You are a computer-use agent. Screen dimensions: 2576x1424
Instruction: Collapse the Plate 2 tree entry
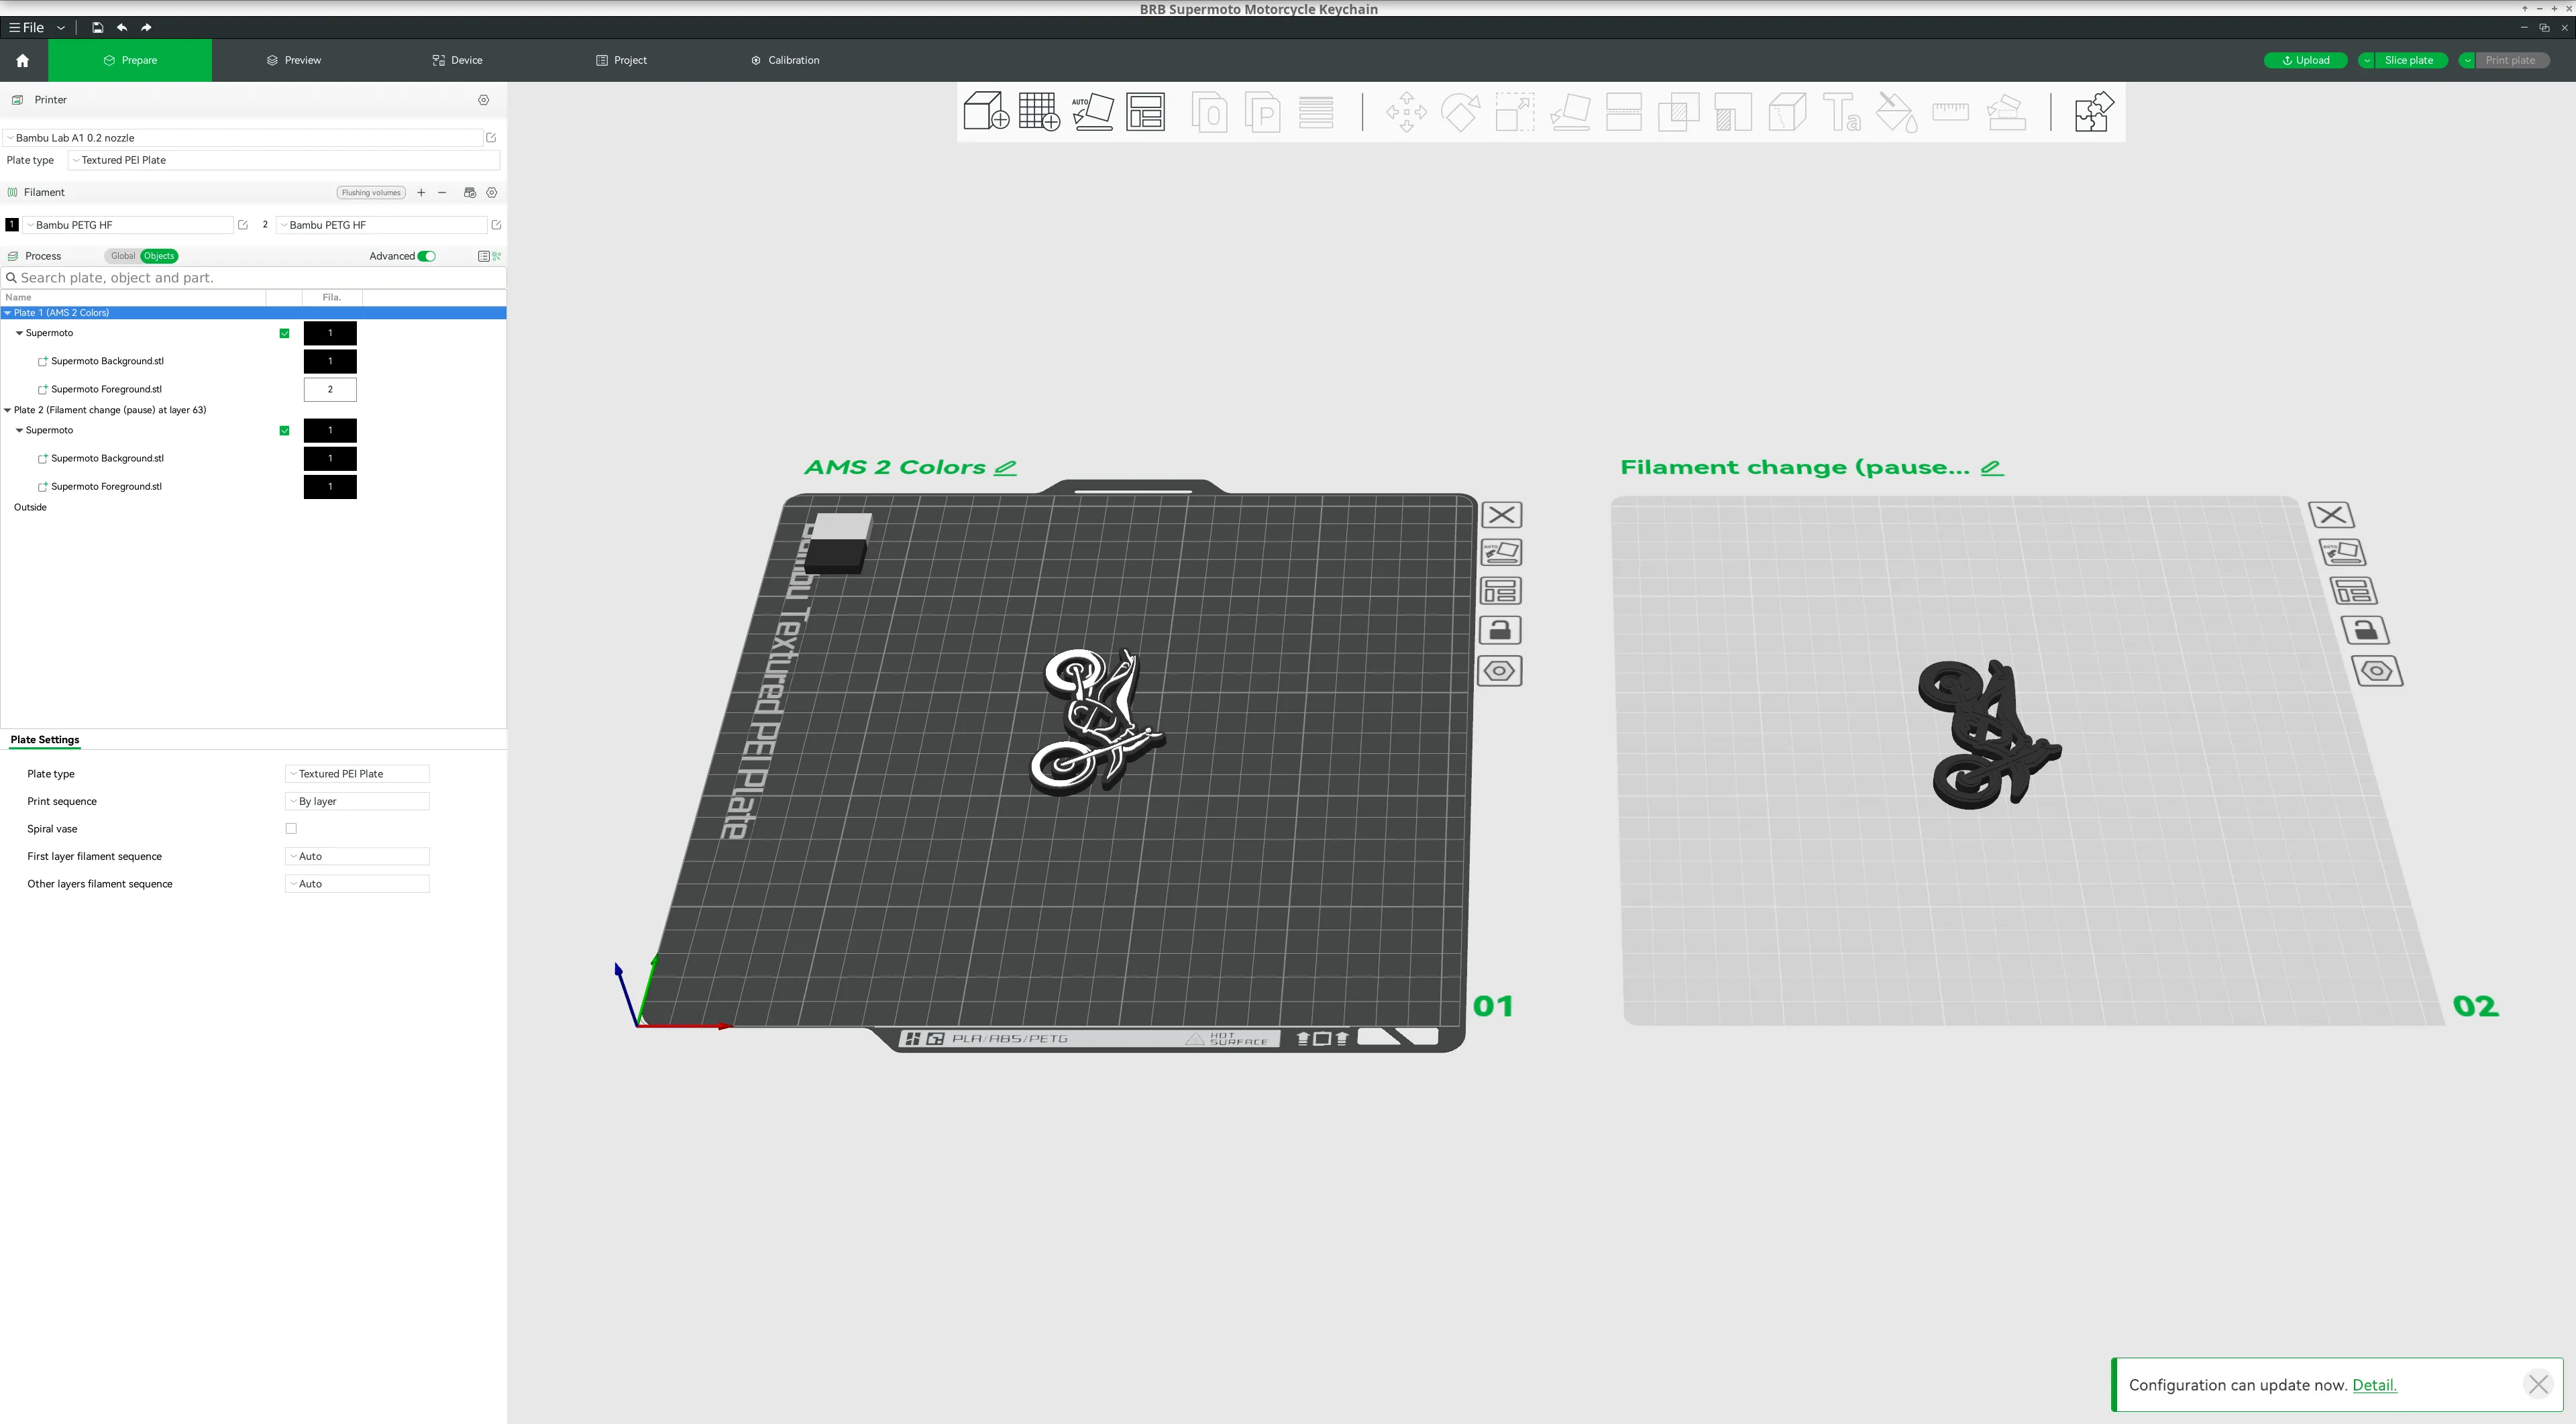[x=7, y=410]
